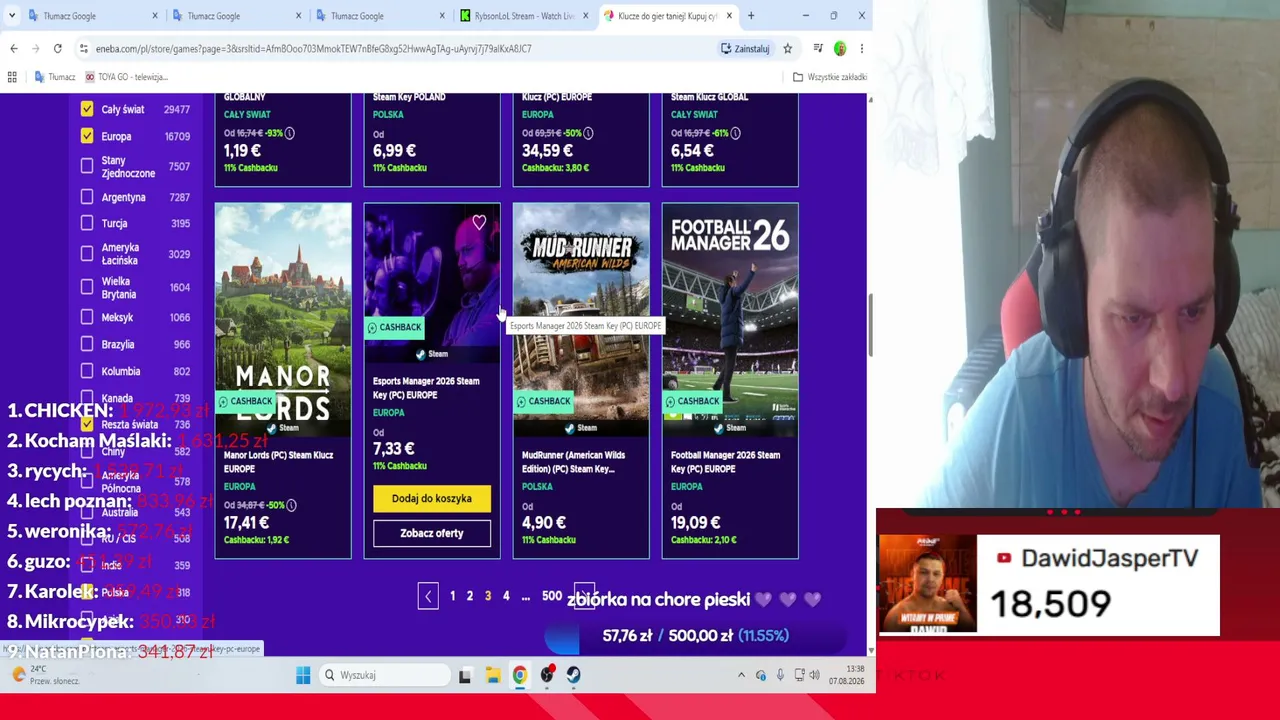Open volume control in system tray
The width and height of the screenshot is (1280, 720).
pos(814,675)
